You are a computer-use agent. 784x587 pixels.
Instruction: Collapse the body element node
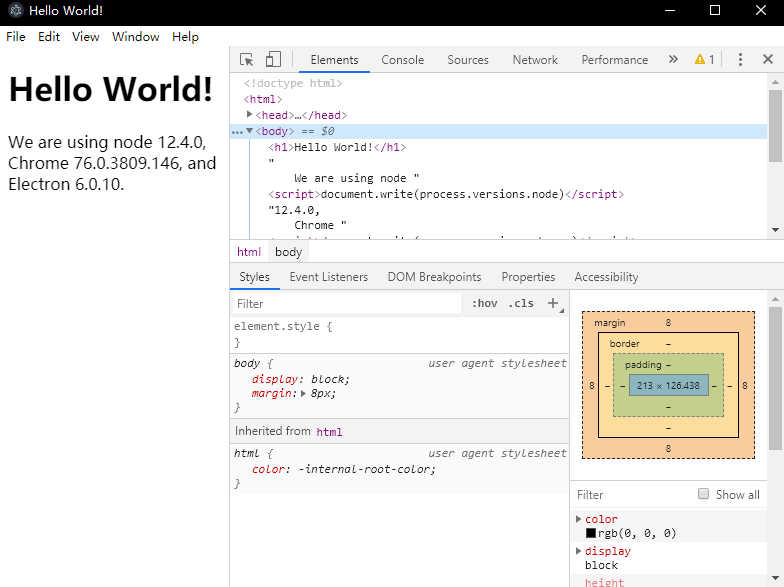pos(250,131)
